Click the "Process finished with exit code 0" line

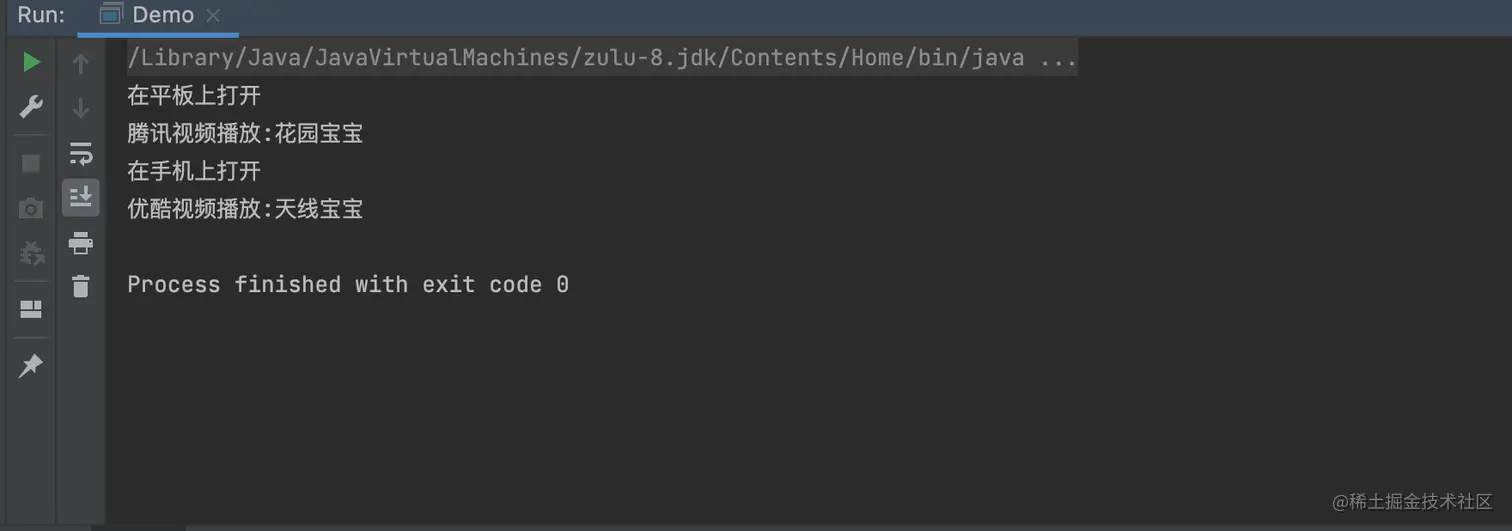(x=348, y=285)
